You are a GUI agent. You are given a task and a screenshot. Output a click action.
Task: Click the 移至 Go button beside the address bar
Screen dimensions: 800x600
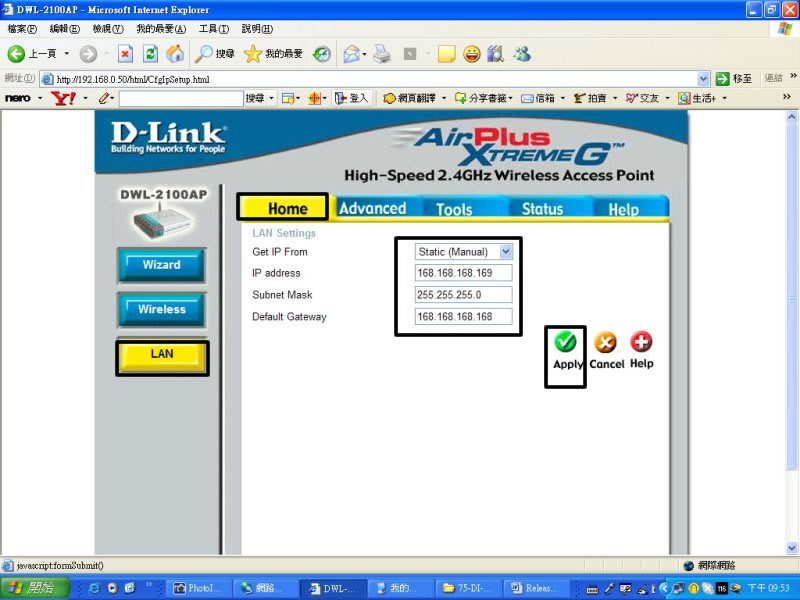coord(734,79)
